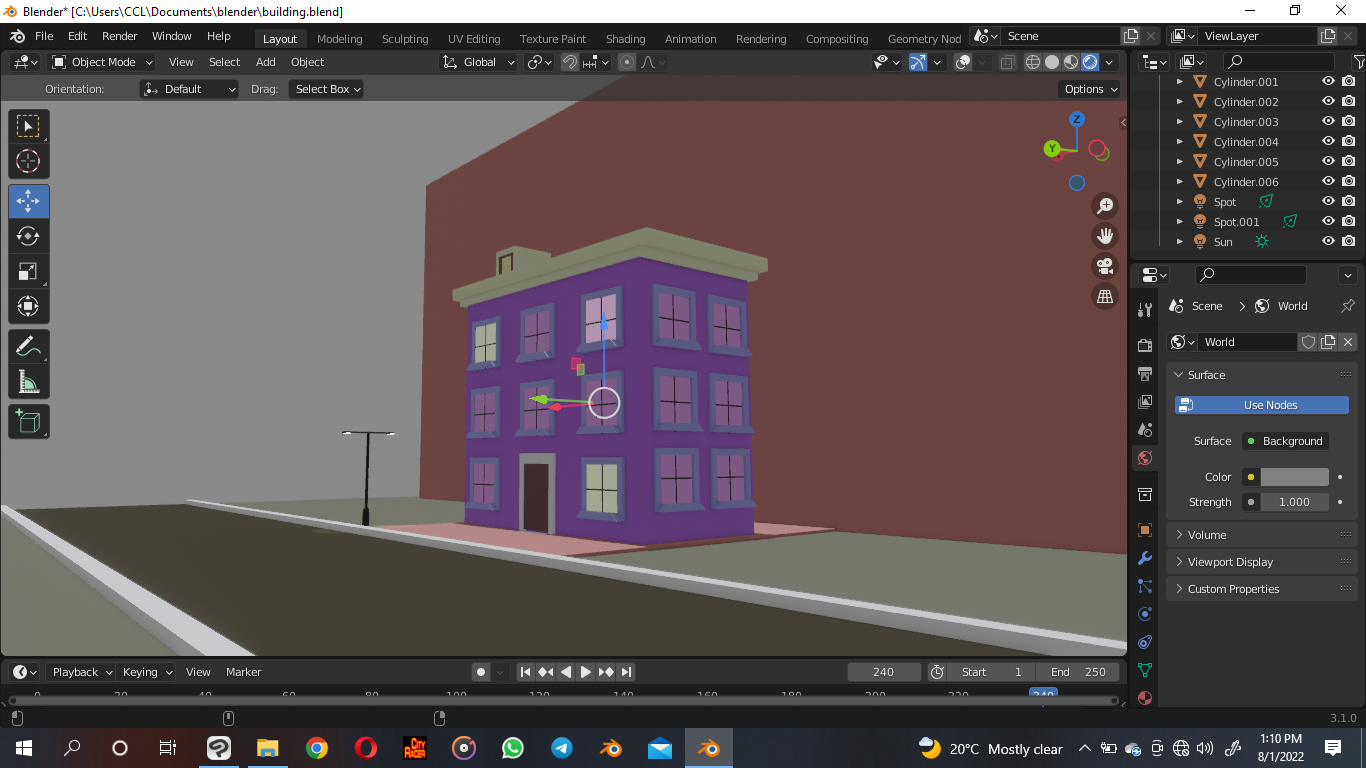Pin the World properties context

(1347, 306)
